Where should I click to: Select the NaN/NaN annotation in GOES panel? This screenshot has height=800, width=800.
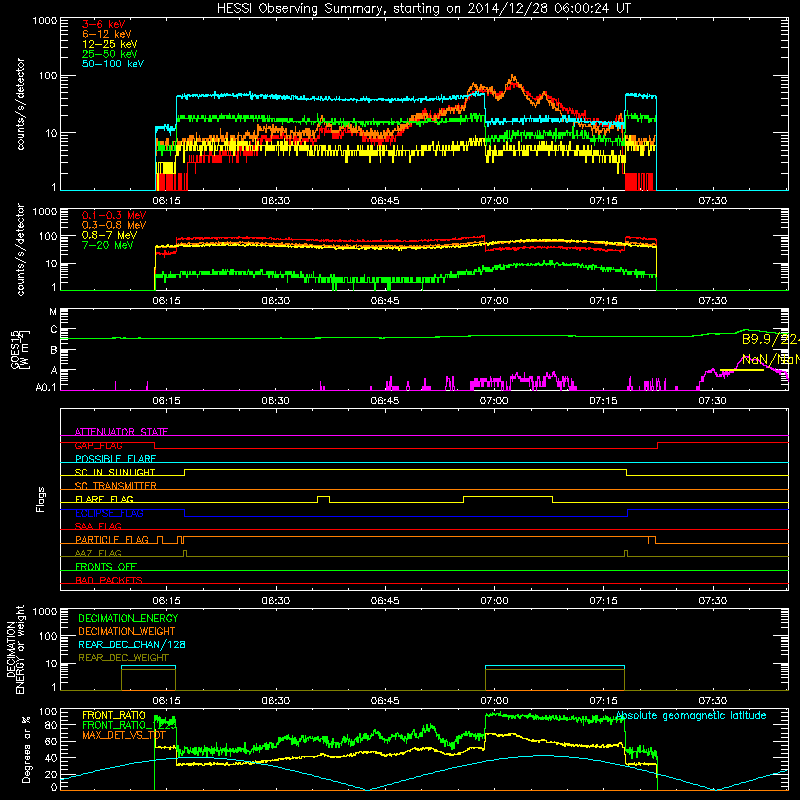[x=770, y=359]
